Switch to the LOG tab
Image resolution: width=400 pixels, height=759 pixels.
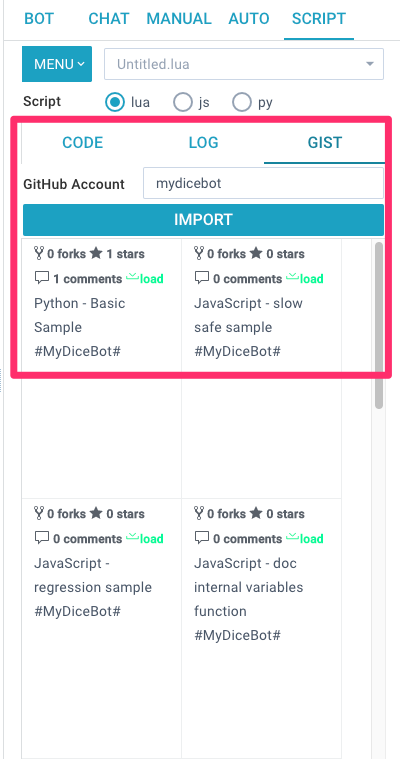tap(203, 142)
